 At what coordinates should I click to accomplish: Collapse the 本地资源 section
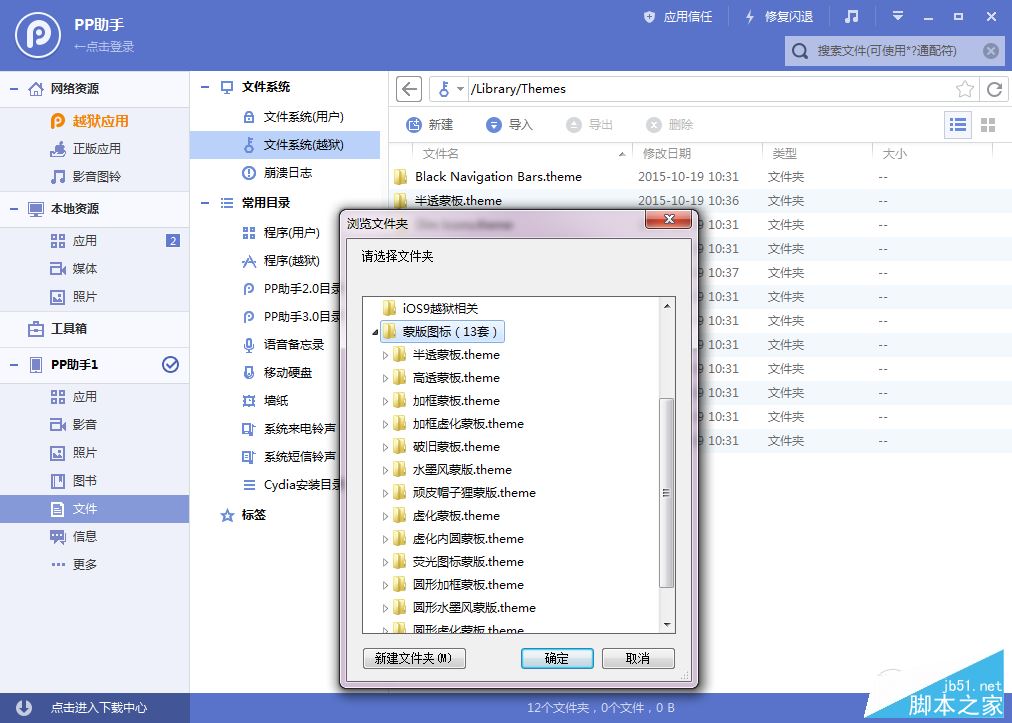pyautogui.click(x=14, y=209)
